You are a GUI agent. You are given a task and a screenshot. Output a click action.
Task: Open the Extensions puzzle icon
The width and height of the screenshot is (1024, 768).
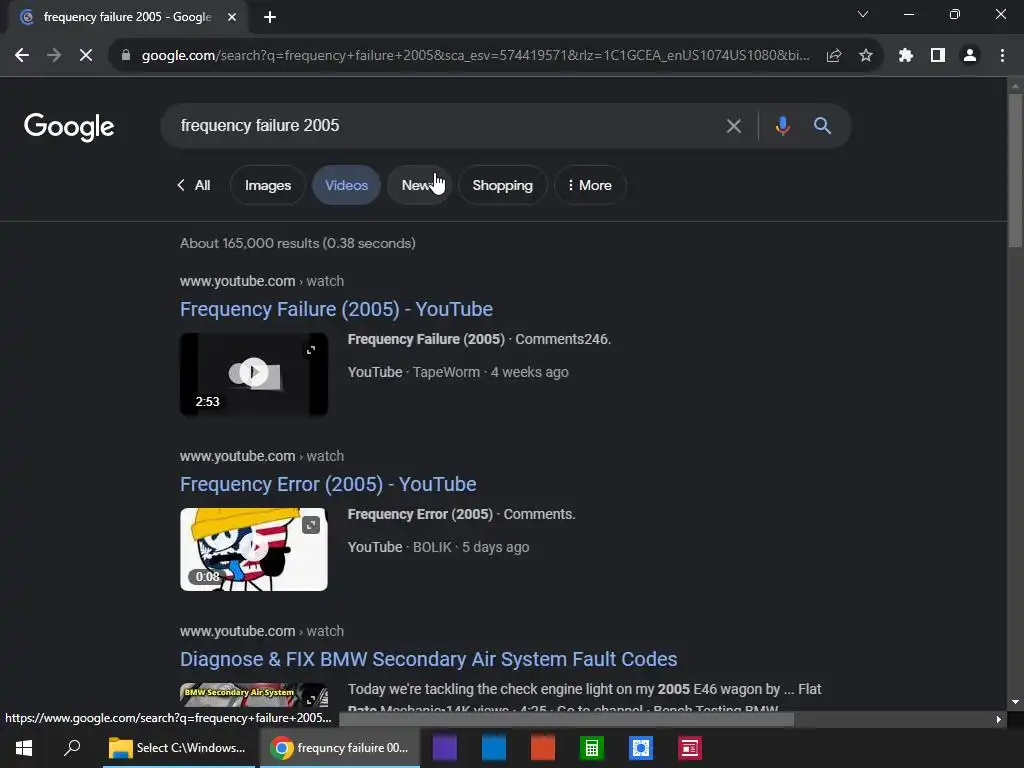[x=906, y=56]
